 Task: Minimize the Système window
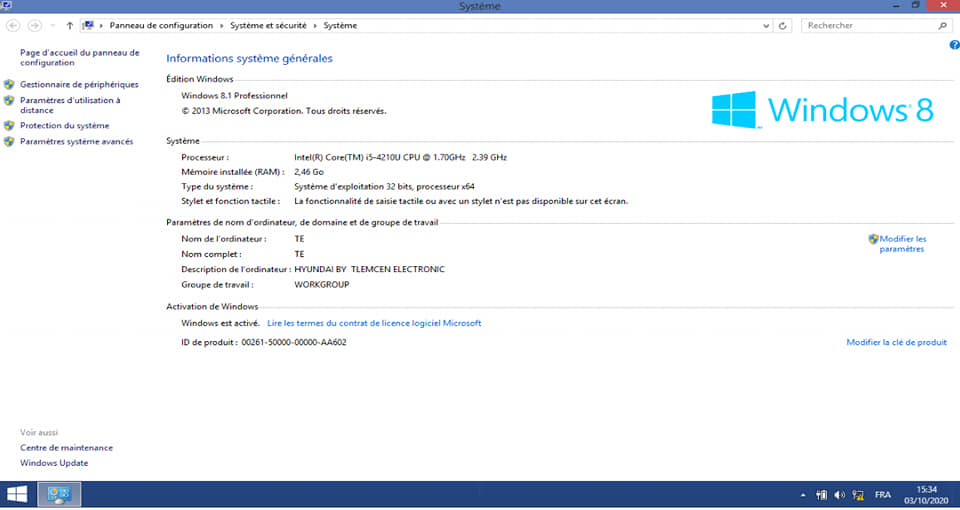tap(896, 5)
